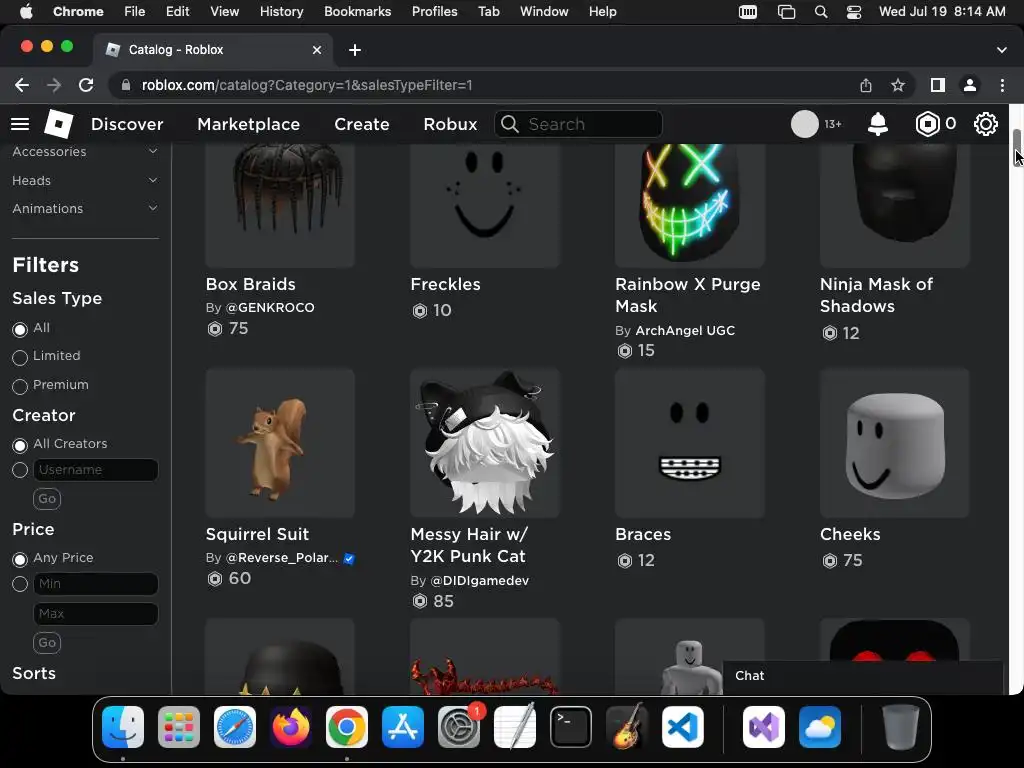This screenshot has width=1024, height=768.
Task: Open creator ArchAngel UGC link
Action: 684,330
